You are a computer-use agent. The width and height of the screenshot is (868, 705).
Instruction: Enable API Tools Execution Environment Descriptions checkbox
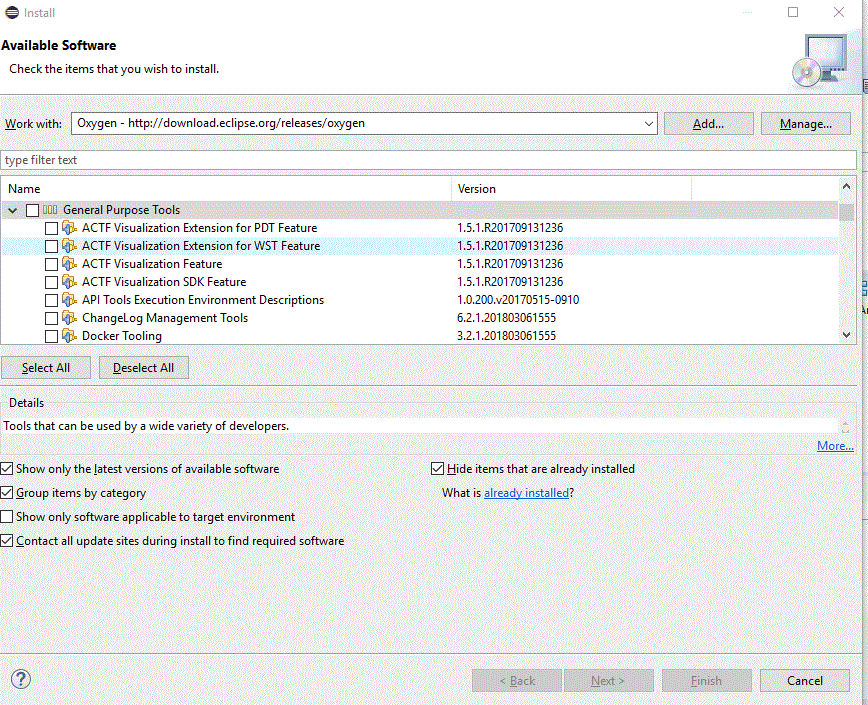51,300
